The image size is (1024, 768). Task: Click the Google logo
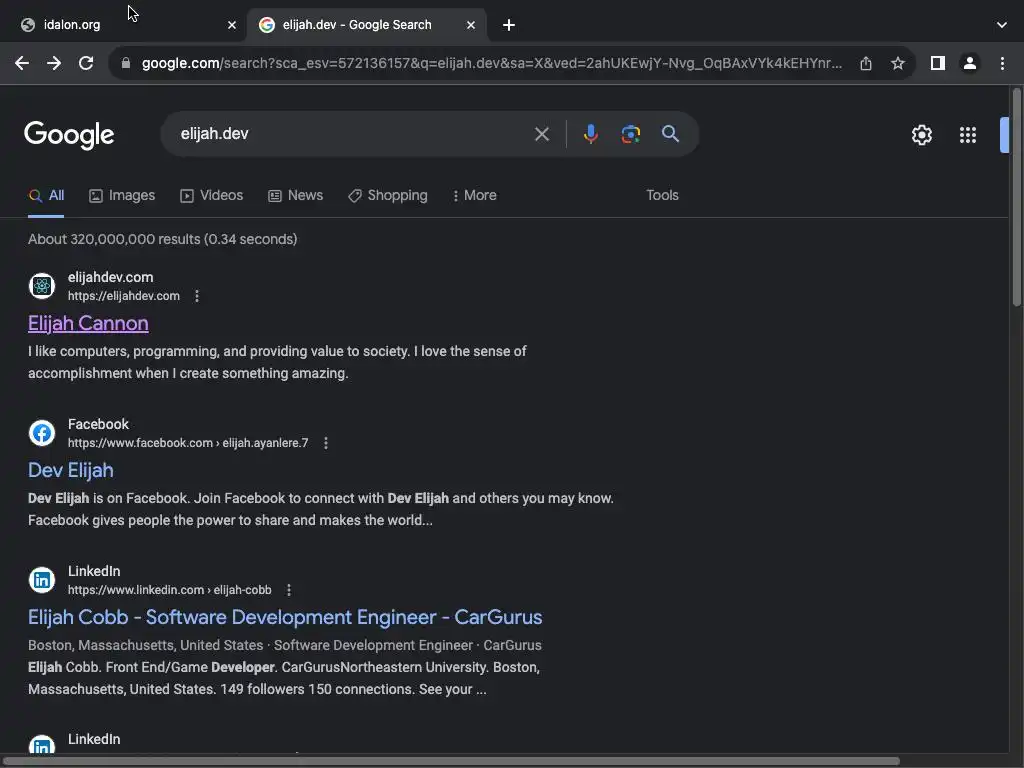point(69,135)
